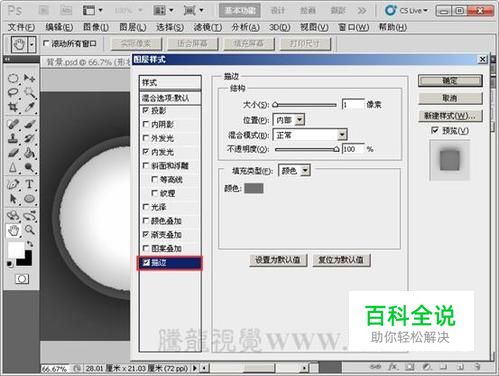Open the tool preset picker arrow
The image size is (499, 376).
(x=32, y=44)
